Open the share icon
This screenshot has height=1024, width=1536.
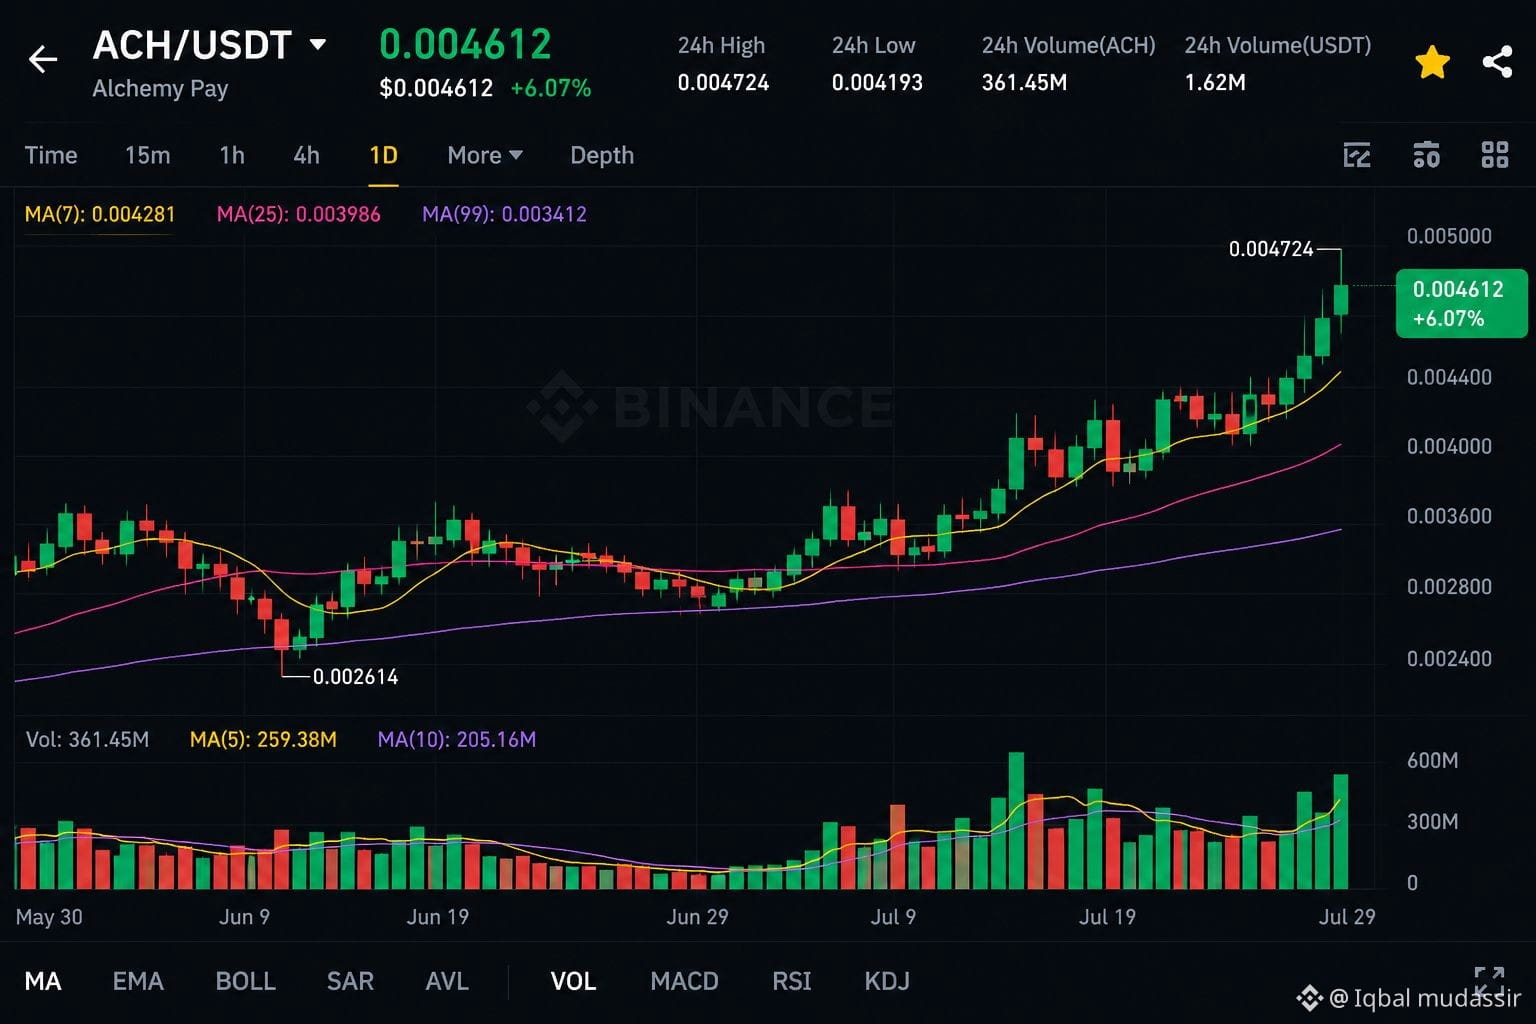(x=1497, y=62)
